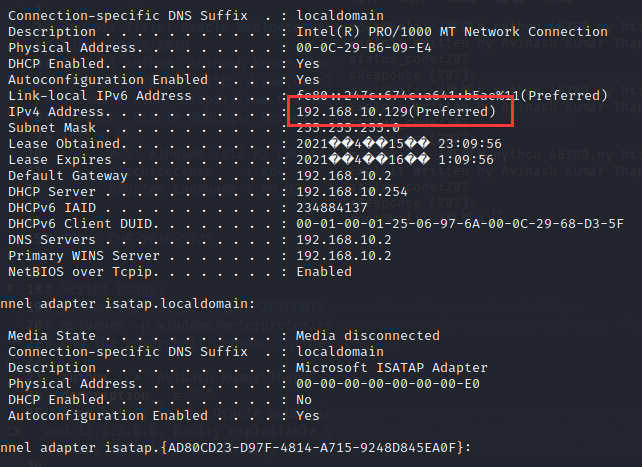642x467 pixels.
Task: Click the Lease Expires timestamp 1:09:56
Action: click(466, 160)
